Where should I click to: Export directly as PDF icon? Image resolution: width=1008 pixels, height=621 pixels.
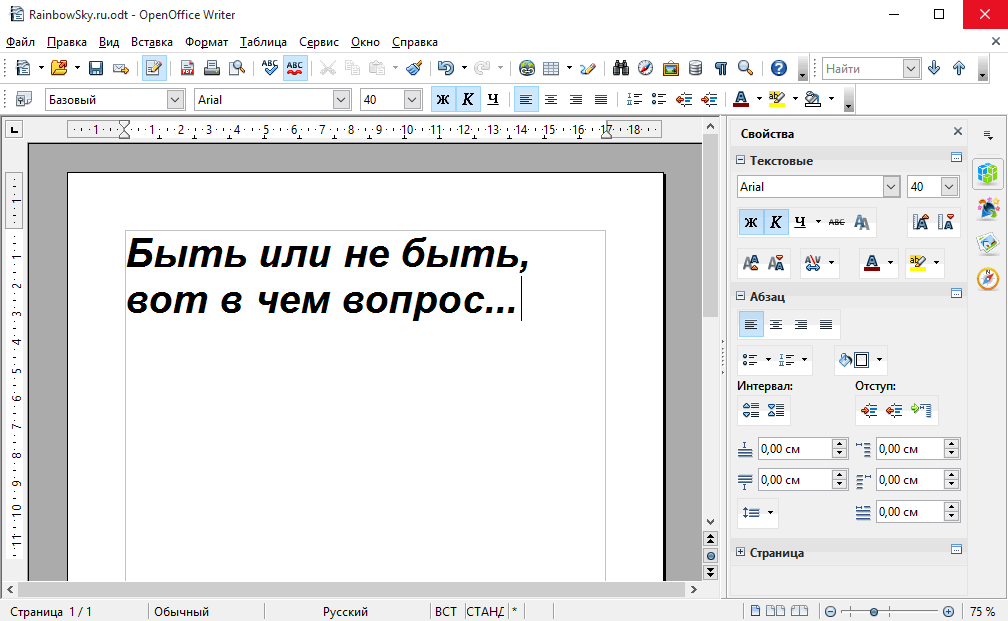point(187,68)
